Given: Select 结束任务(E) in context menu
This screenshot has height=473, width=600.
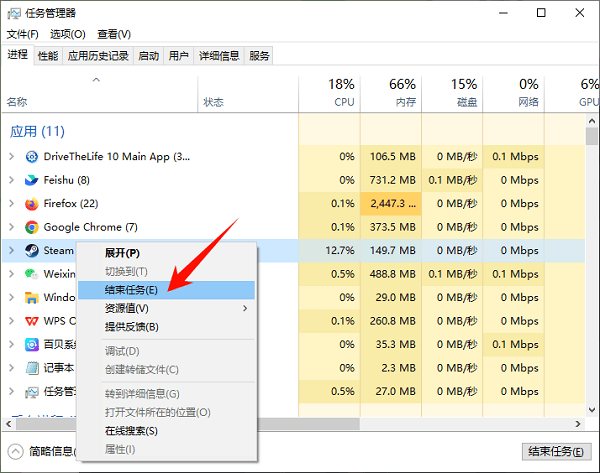Looking at the screenshot, I should (145, 290).
